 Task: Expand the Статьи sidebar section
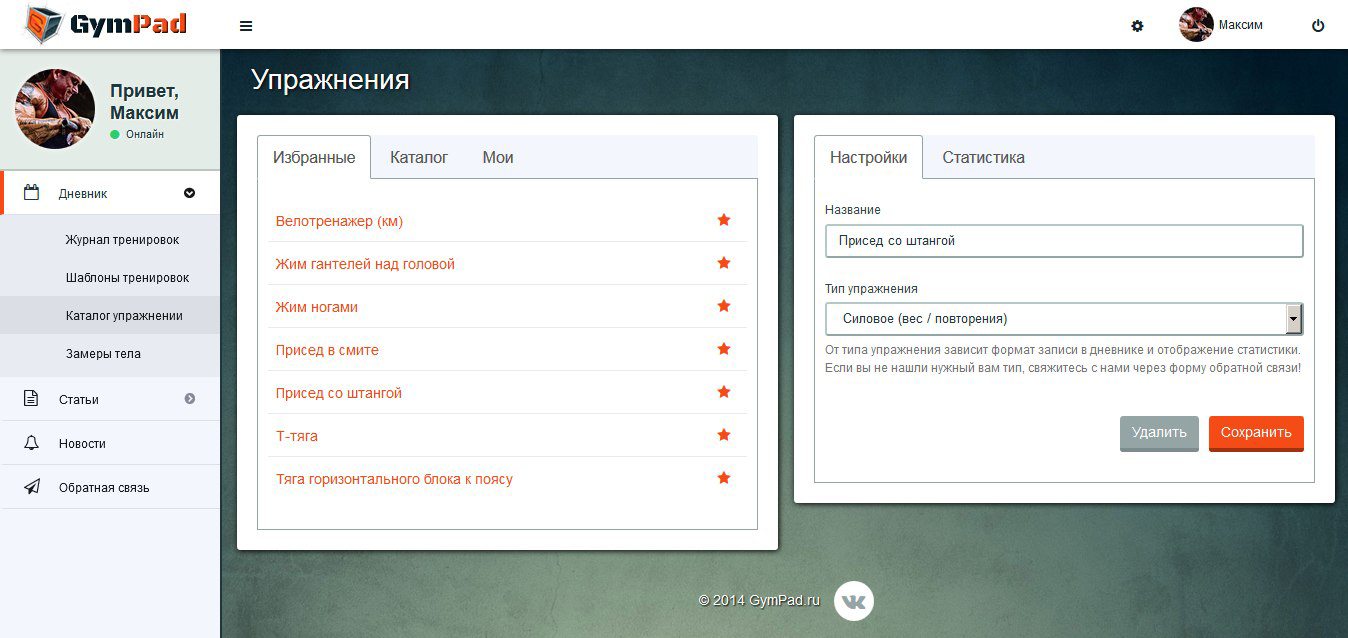[x=189, y=399]
